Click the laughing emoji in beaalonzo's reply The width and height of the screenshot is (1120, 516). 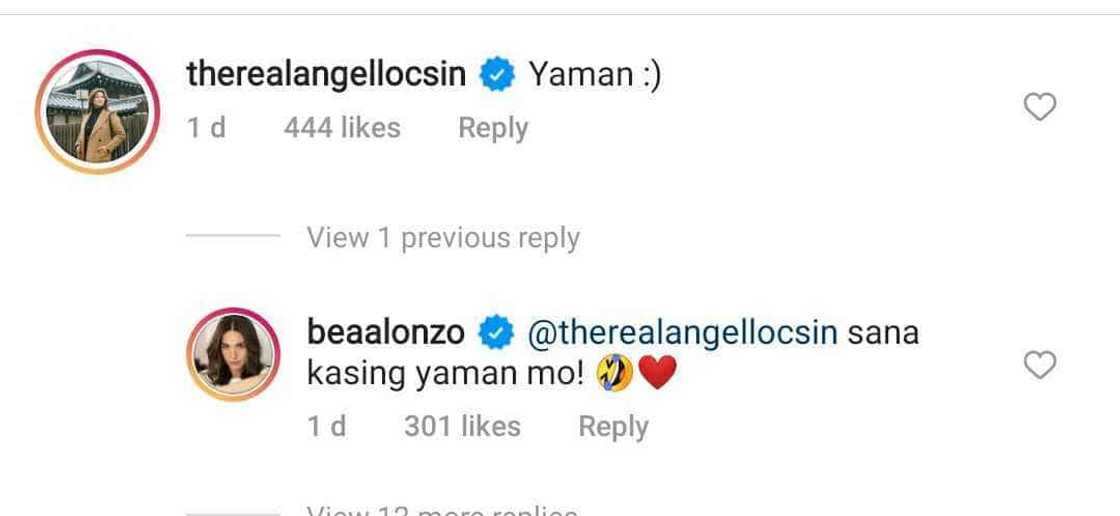coord(616,373)
